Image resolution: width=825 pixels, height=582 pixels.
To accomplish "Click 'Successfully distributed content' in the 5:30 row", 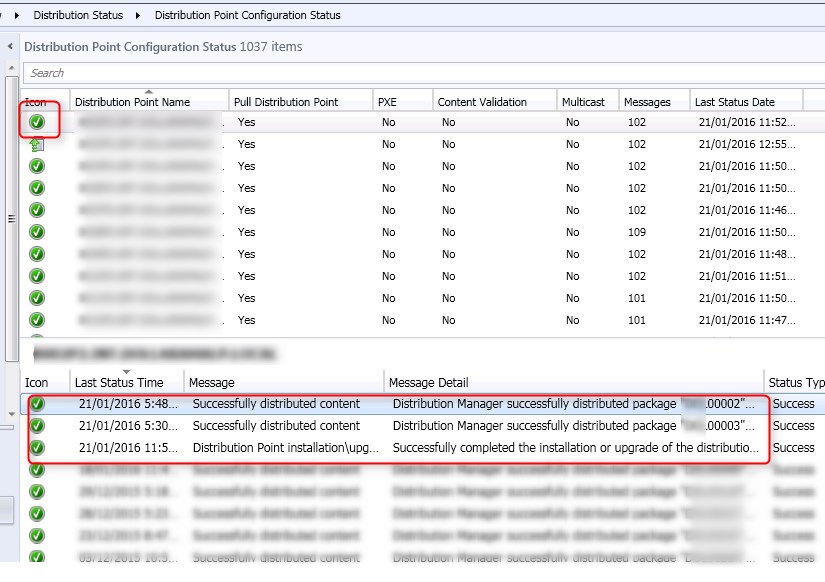I will click(x=276, y=426).
